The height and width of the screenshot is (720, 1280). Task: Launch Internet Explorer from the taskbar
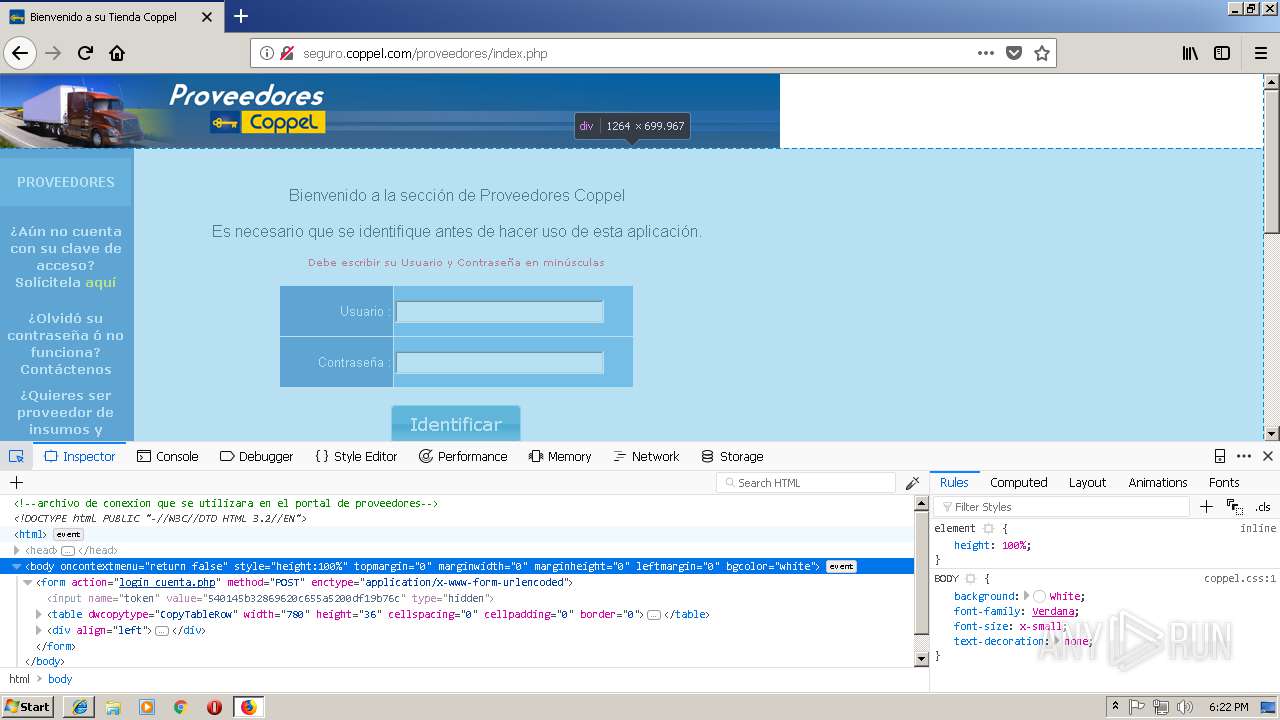[x=79, y=707]
